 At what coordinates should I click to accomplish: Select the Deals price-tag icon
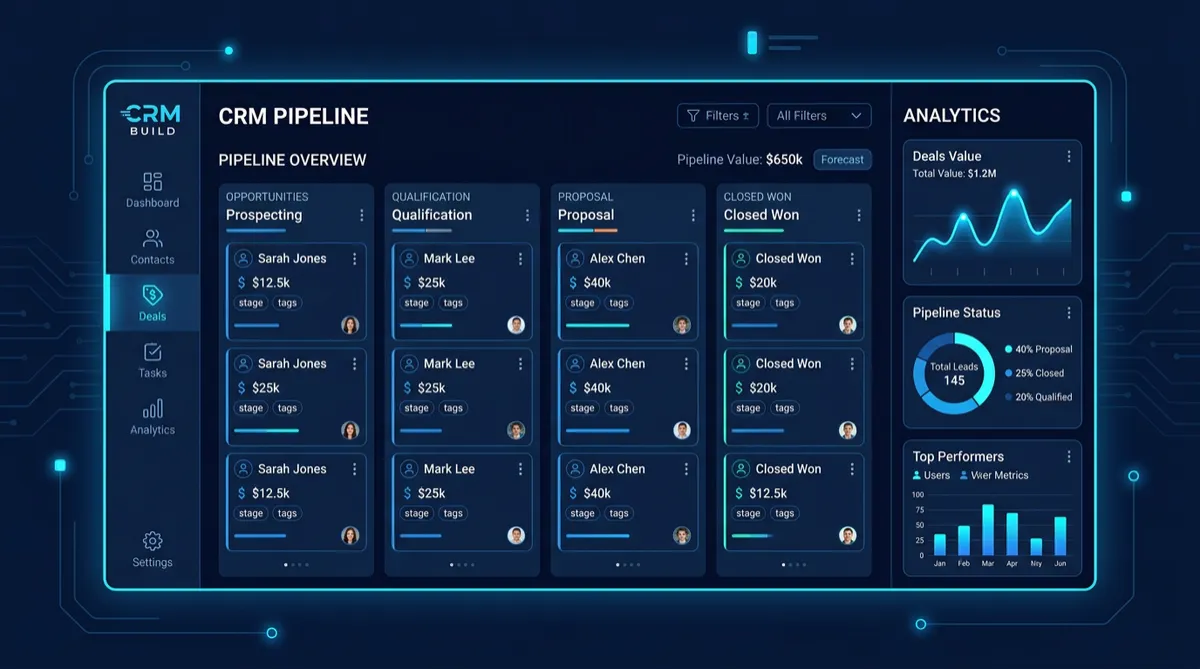pos(152,295)
